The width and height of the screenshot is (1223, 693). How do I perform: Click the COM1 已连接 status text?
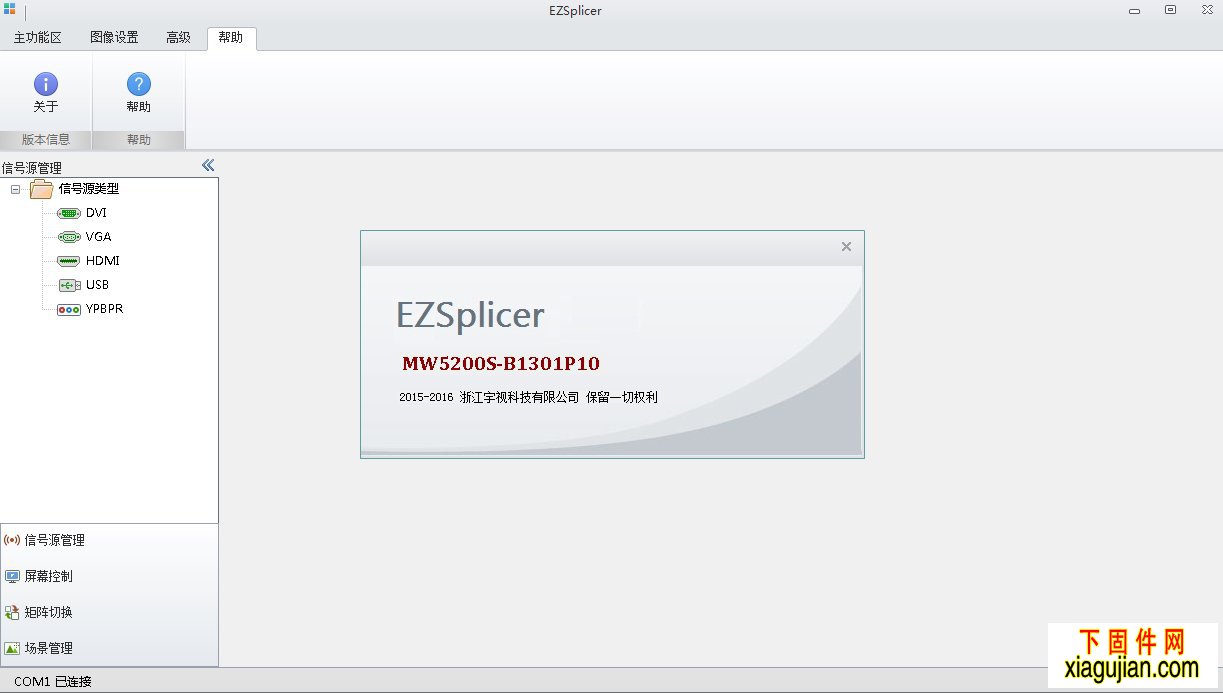[x=53, y=682]
